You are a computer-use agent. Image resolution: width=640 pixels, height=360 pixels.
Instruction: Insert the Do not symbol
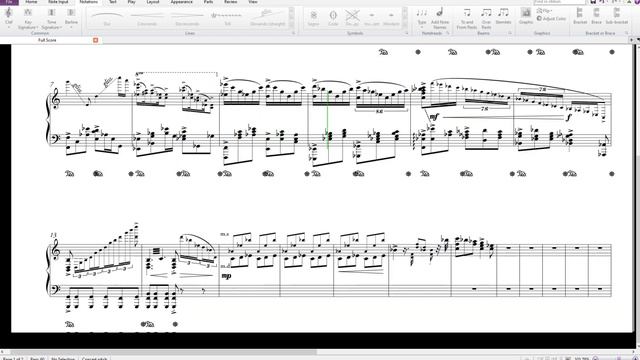(x=352, y=18)
